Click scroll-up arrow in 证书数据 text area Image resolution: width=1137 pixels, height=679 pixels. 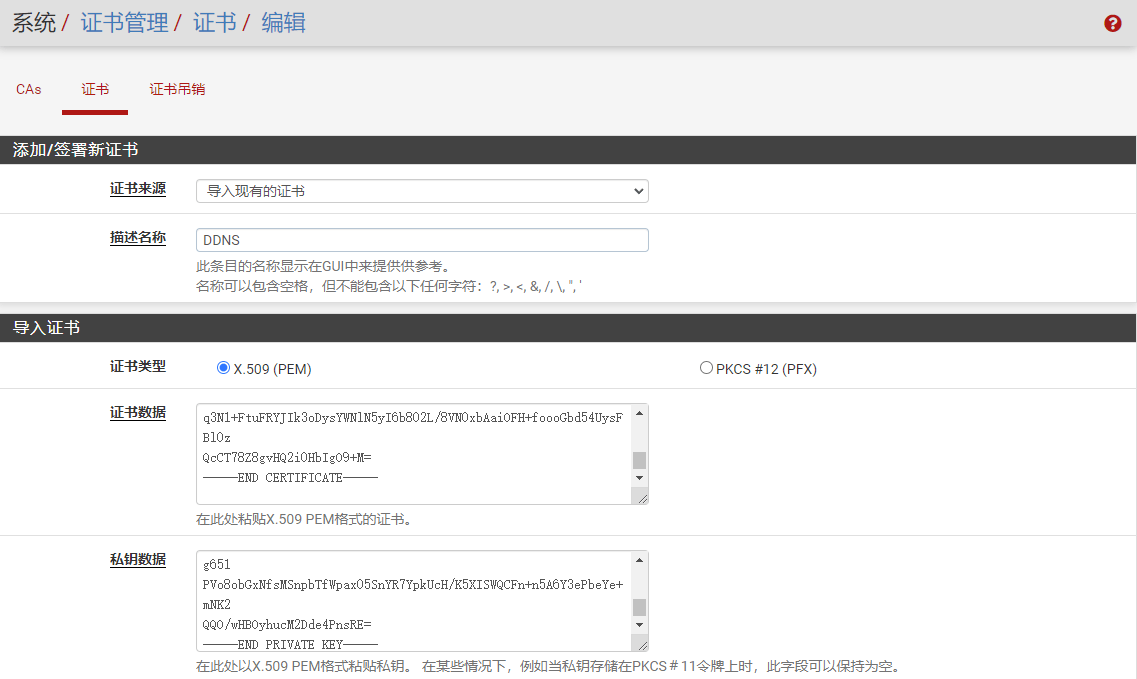point(640,412)
